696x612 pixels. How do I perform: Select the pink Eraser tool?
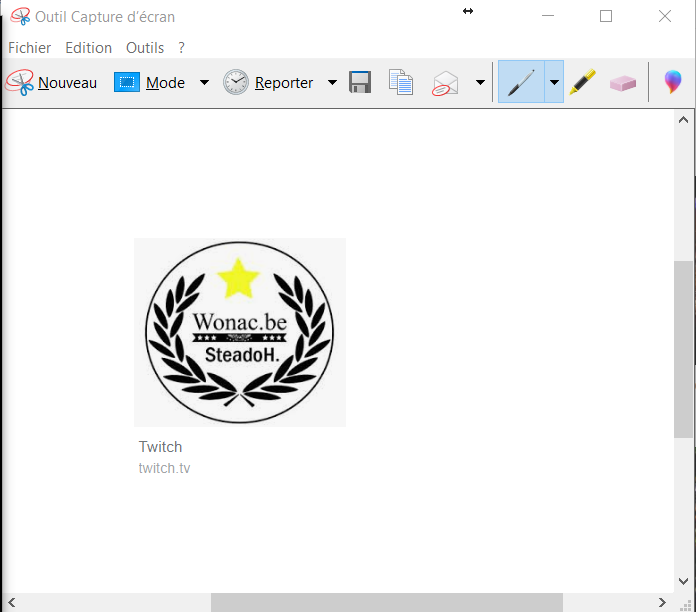click(x=623, y=83)
